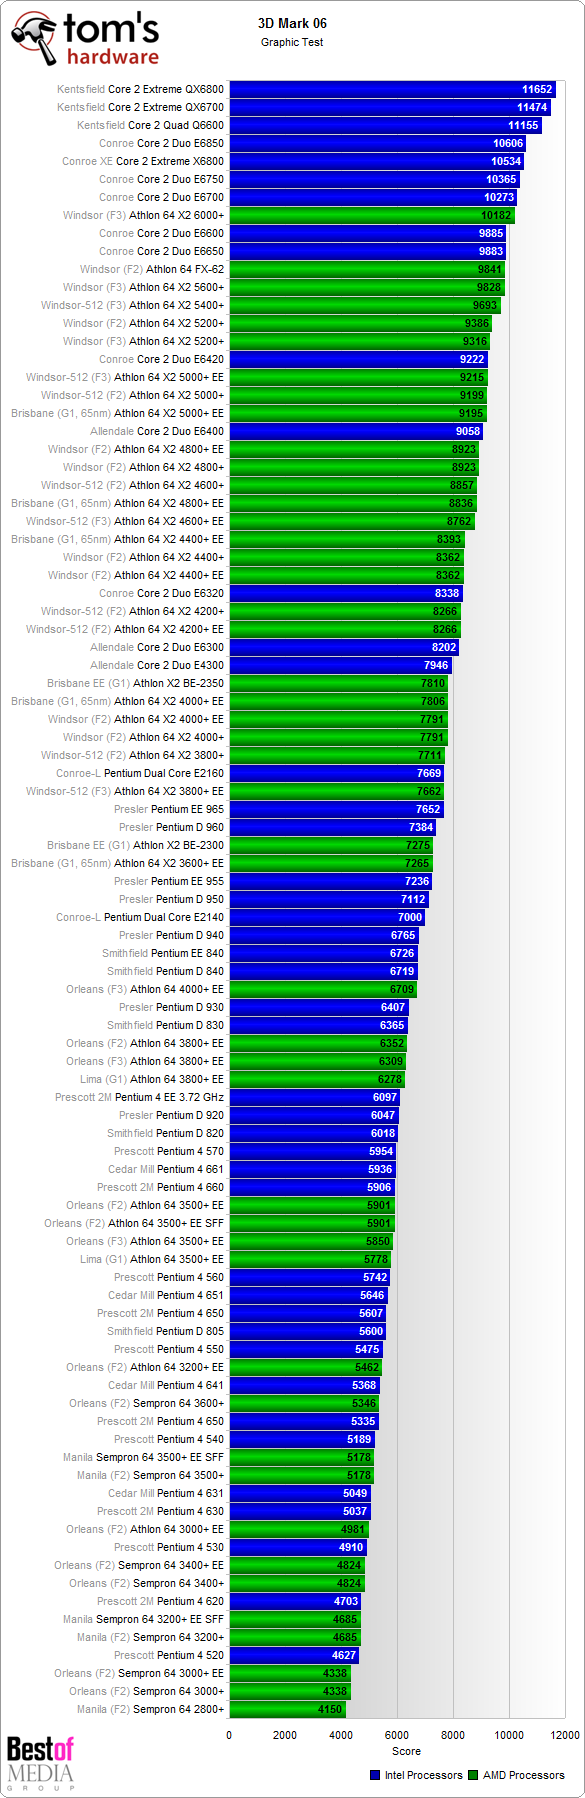Click the 'Core 2 Duo E6700' label
Image resolution: width=585 pixels, height=1798 pixels.
pos(180,197)
